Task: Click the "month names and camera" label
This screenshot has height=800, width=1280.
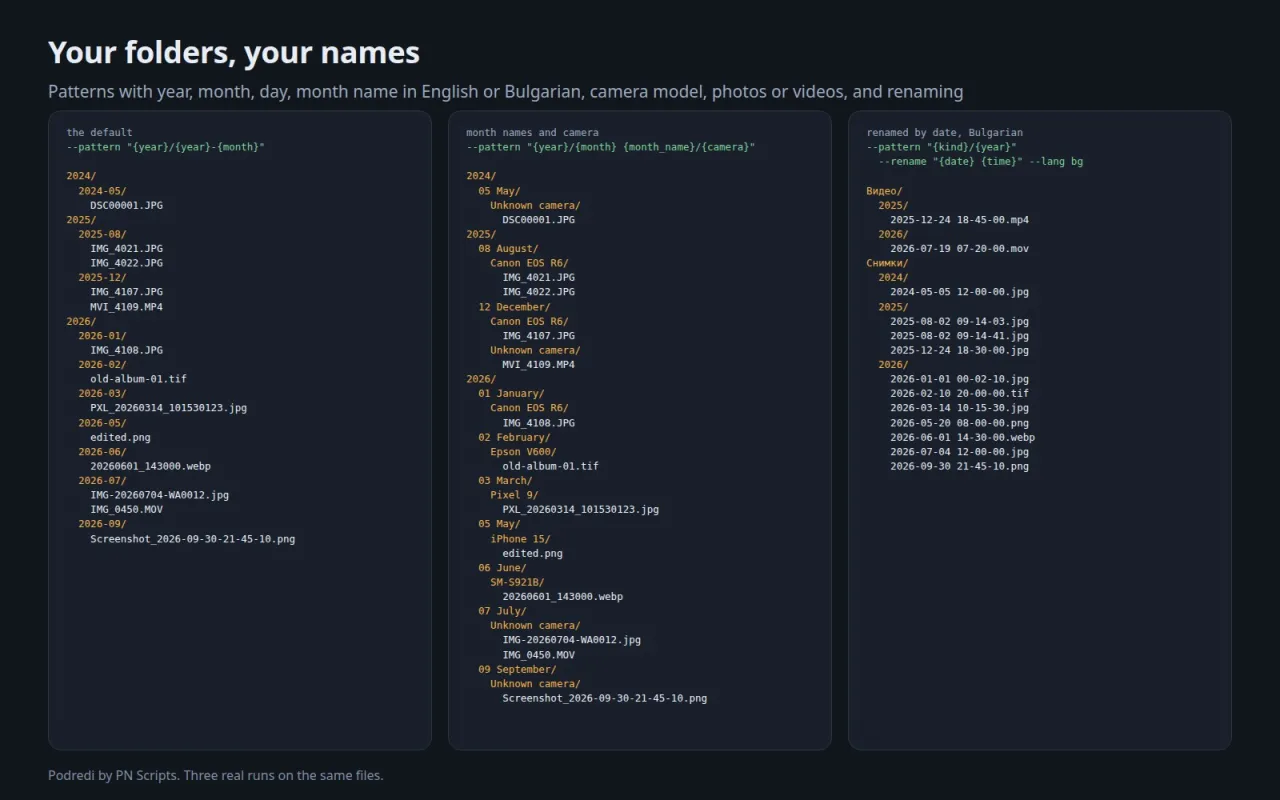Action: click(532, 132)
